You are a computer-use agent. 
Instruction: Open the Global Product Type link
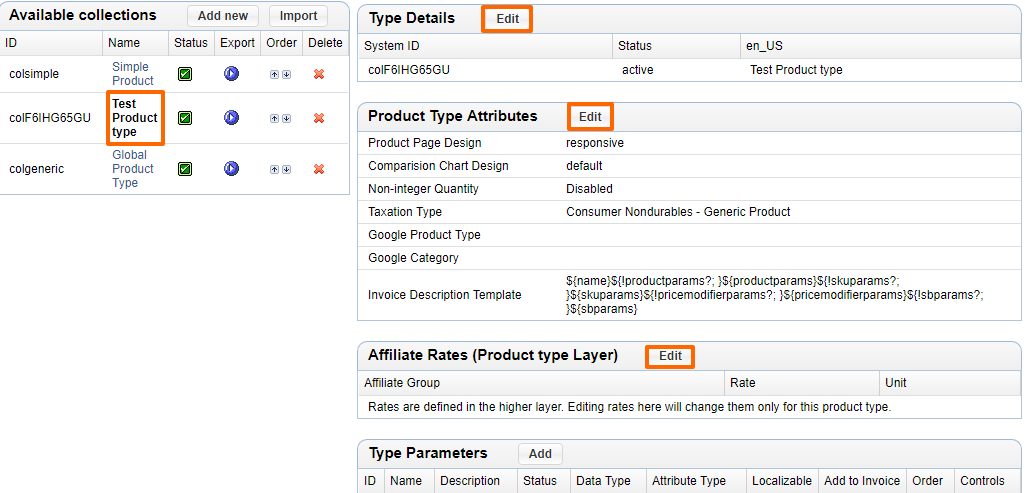(129, 169)
